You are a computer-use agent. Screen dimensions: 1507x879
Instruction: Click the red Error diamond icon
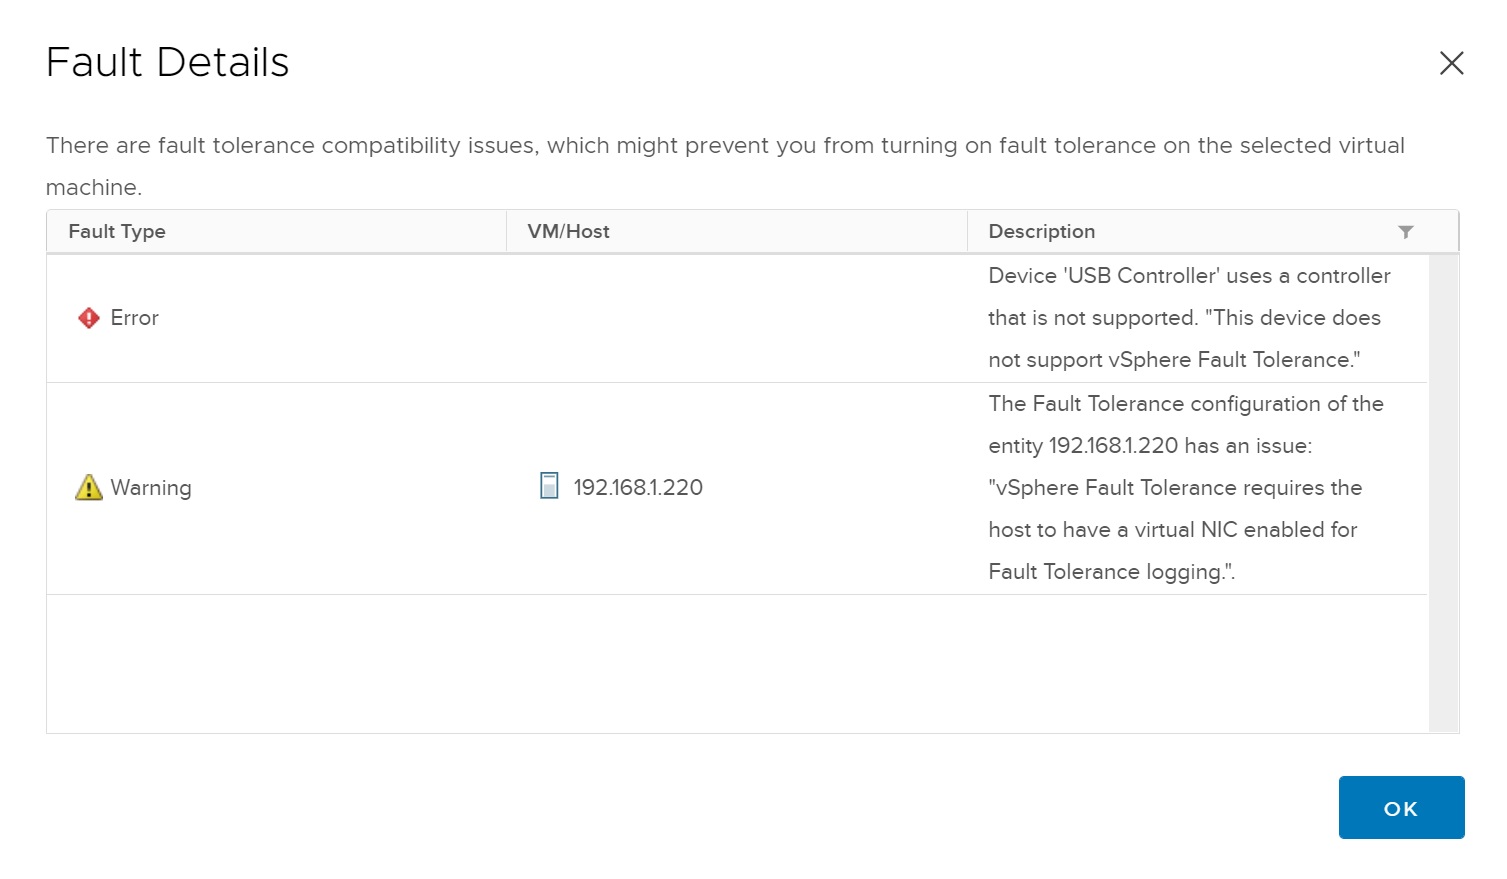tap(89, 318)
